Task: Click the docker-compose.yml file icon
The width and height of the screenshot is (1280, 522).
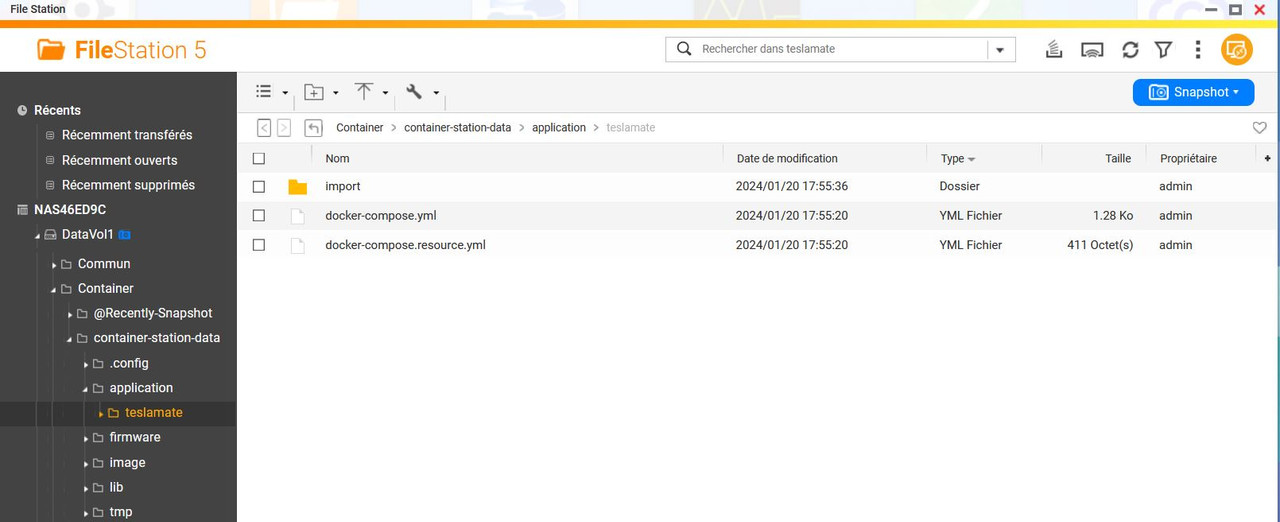Action: 297,216
